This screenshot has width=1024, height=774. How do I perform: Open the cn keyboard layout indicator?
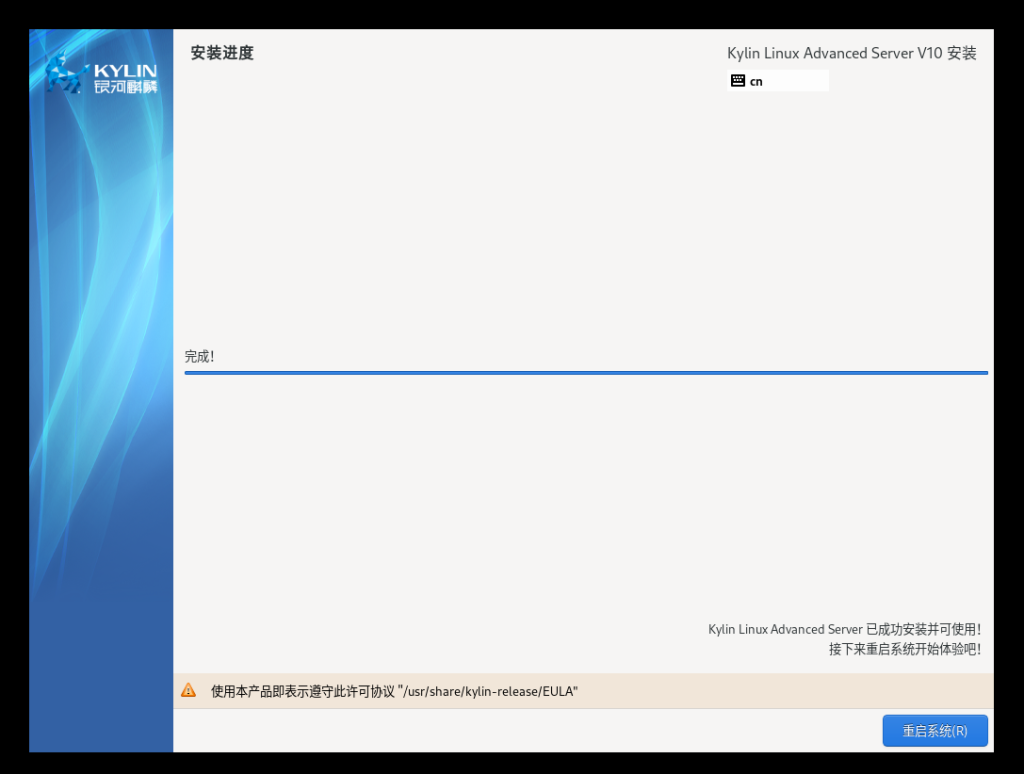point(778,80)
